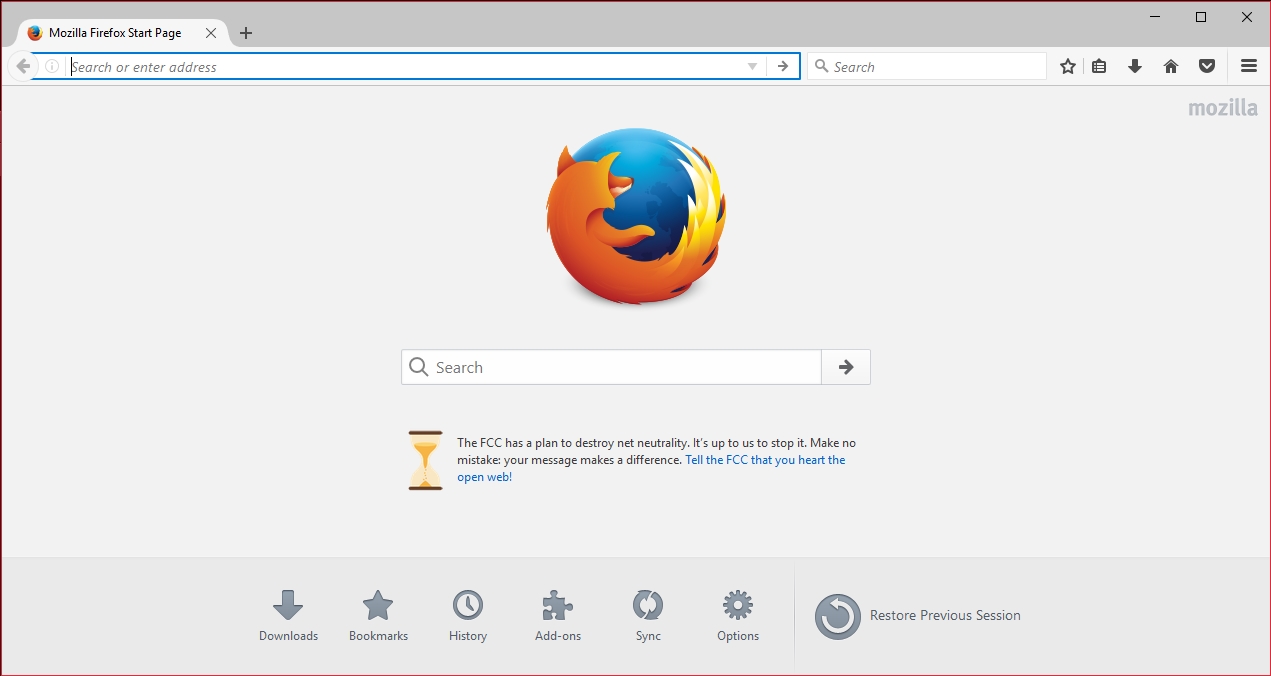Open Downloads on the start page
Image resolution: width=1271 pixels, height=676 pixels.
coord(288,615)
